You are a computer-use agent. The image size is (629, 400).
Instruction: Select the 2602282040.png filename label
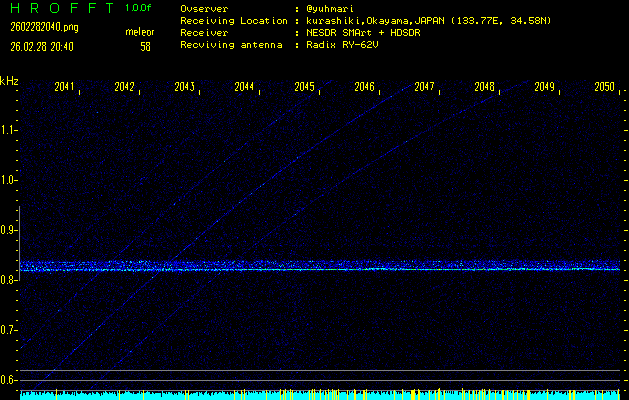pyautogui.click(x=37, y=27)
